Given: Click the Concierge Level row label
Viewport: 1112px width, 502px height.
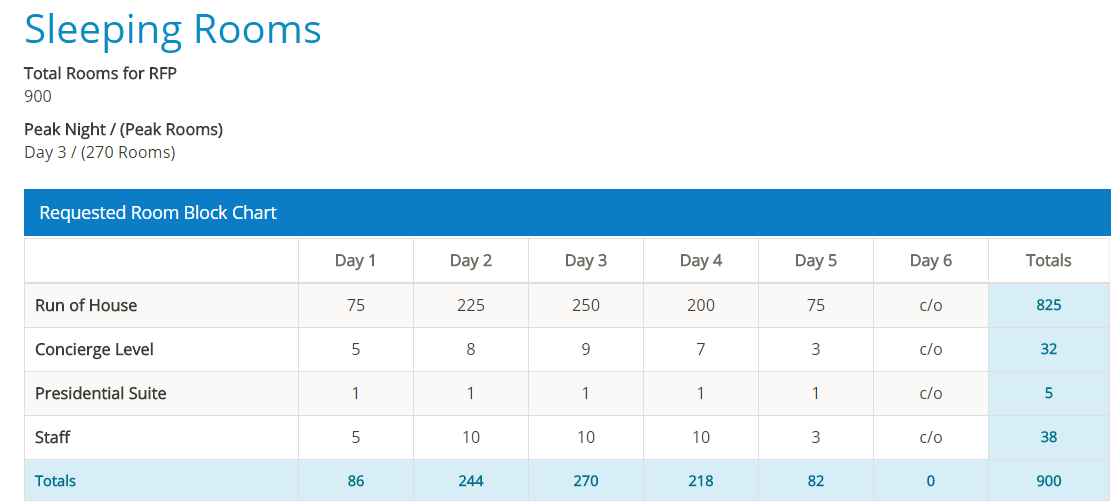Looking at the screenshot, I should click(94, 349).
